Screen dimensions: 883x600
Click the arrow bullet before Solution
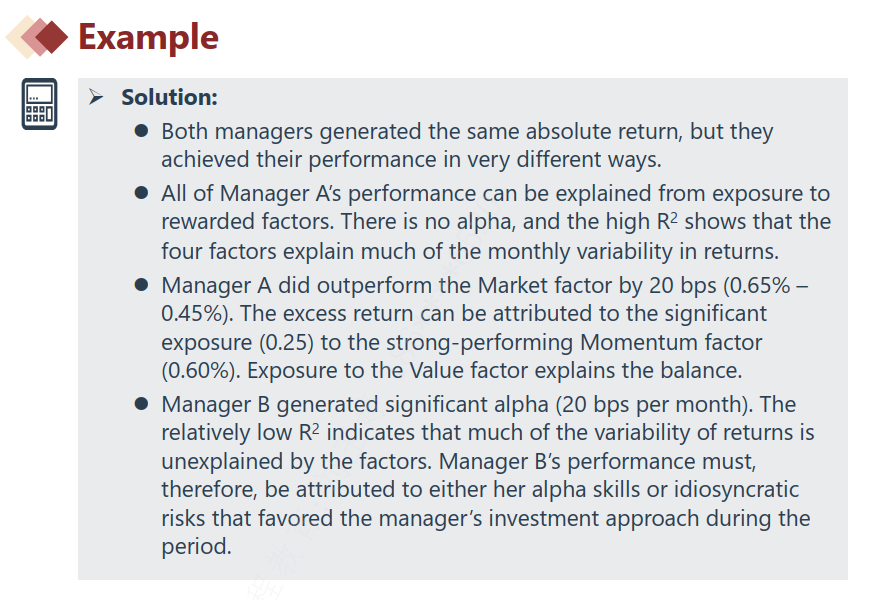click(95, 98)
